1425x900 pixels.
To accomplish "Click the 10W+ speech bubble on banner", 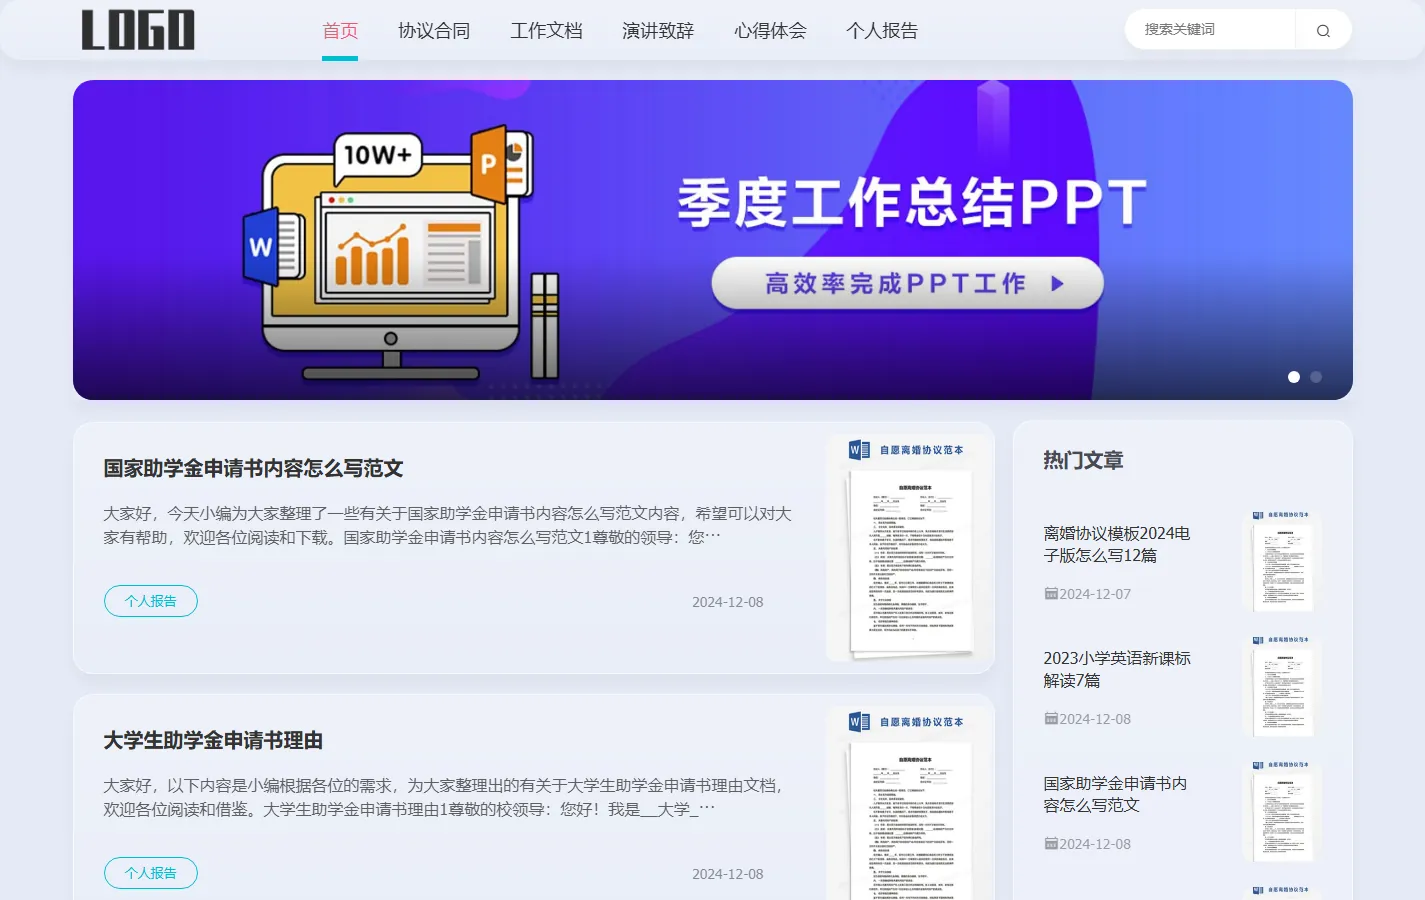I will [378, 156].
